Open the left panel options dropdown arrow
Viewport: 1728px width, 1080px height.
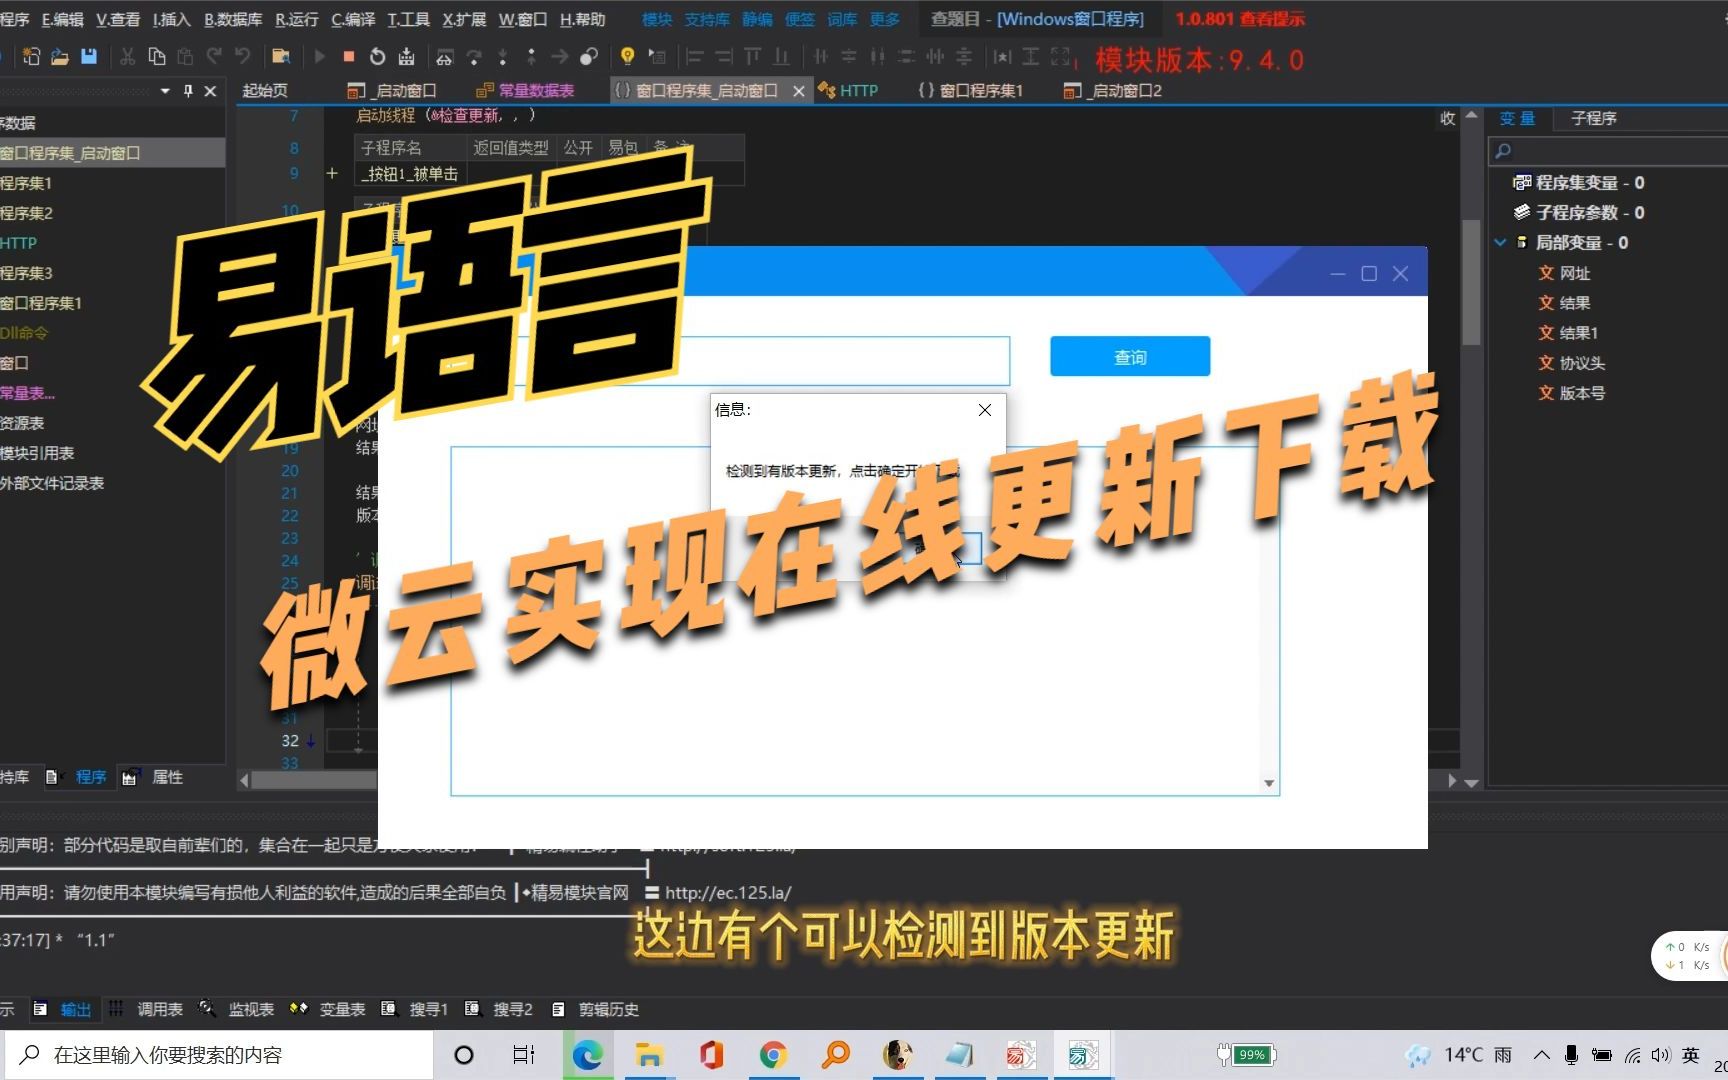click(165, 91)
